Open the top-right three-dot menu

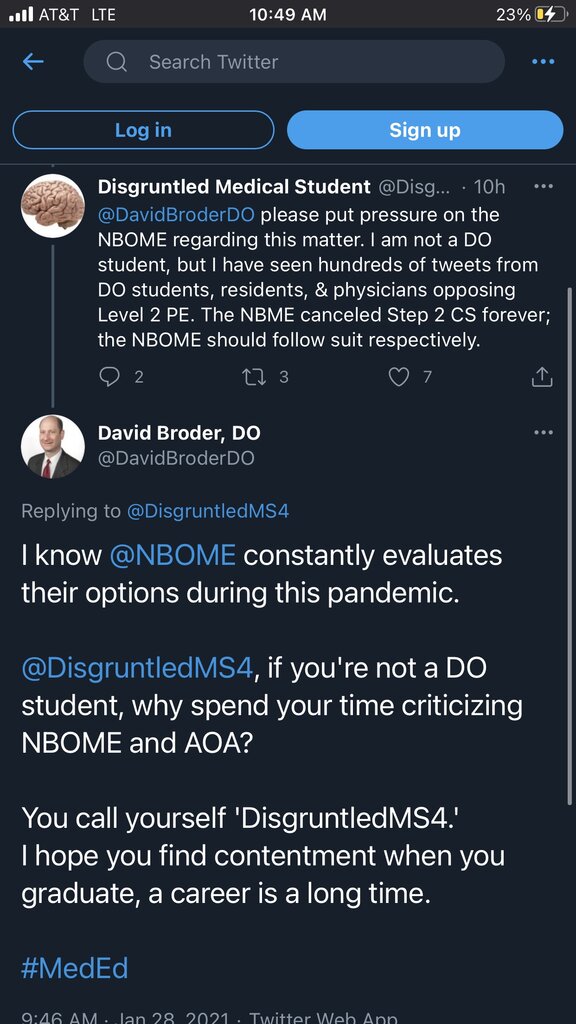tap(543, 61)
